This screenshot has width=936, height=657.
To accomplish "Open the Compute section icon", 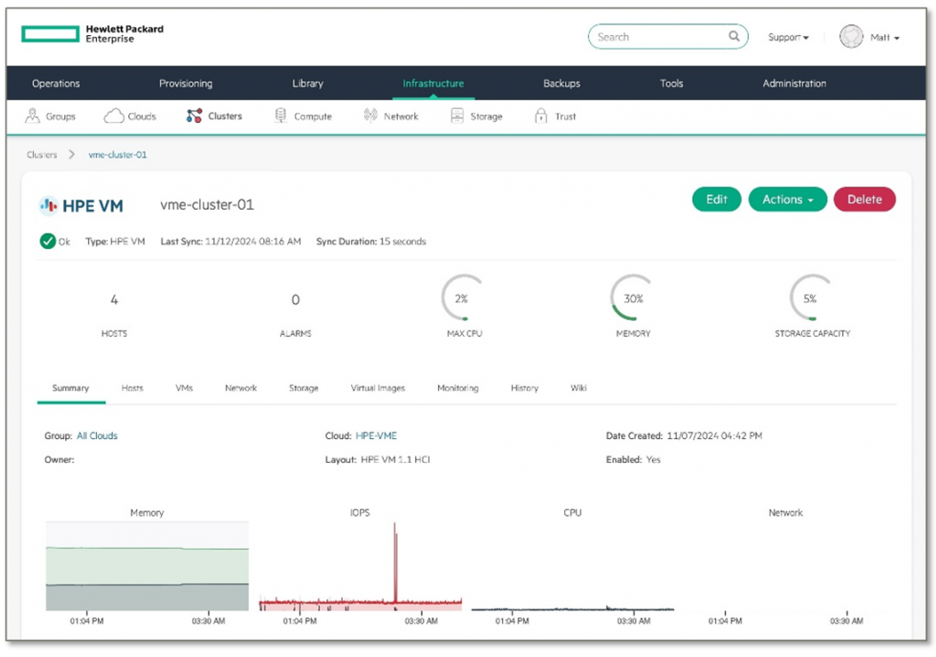I will point(281,116).
